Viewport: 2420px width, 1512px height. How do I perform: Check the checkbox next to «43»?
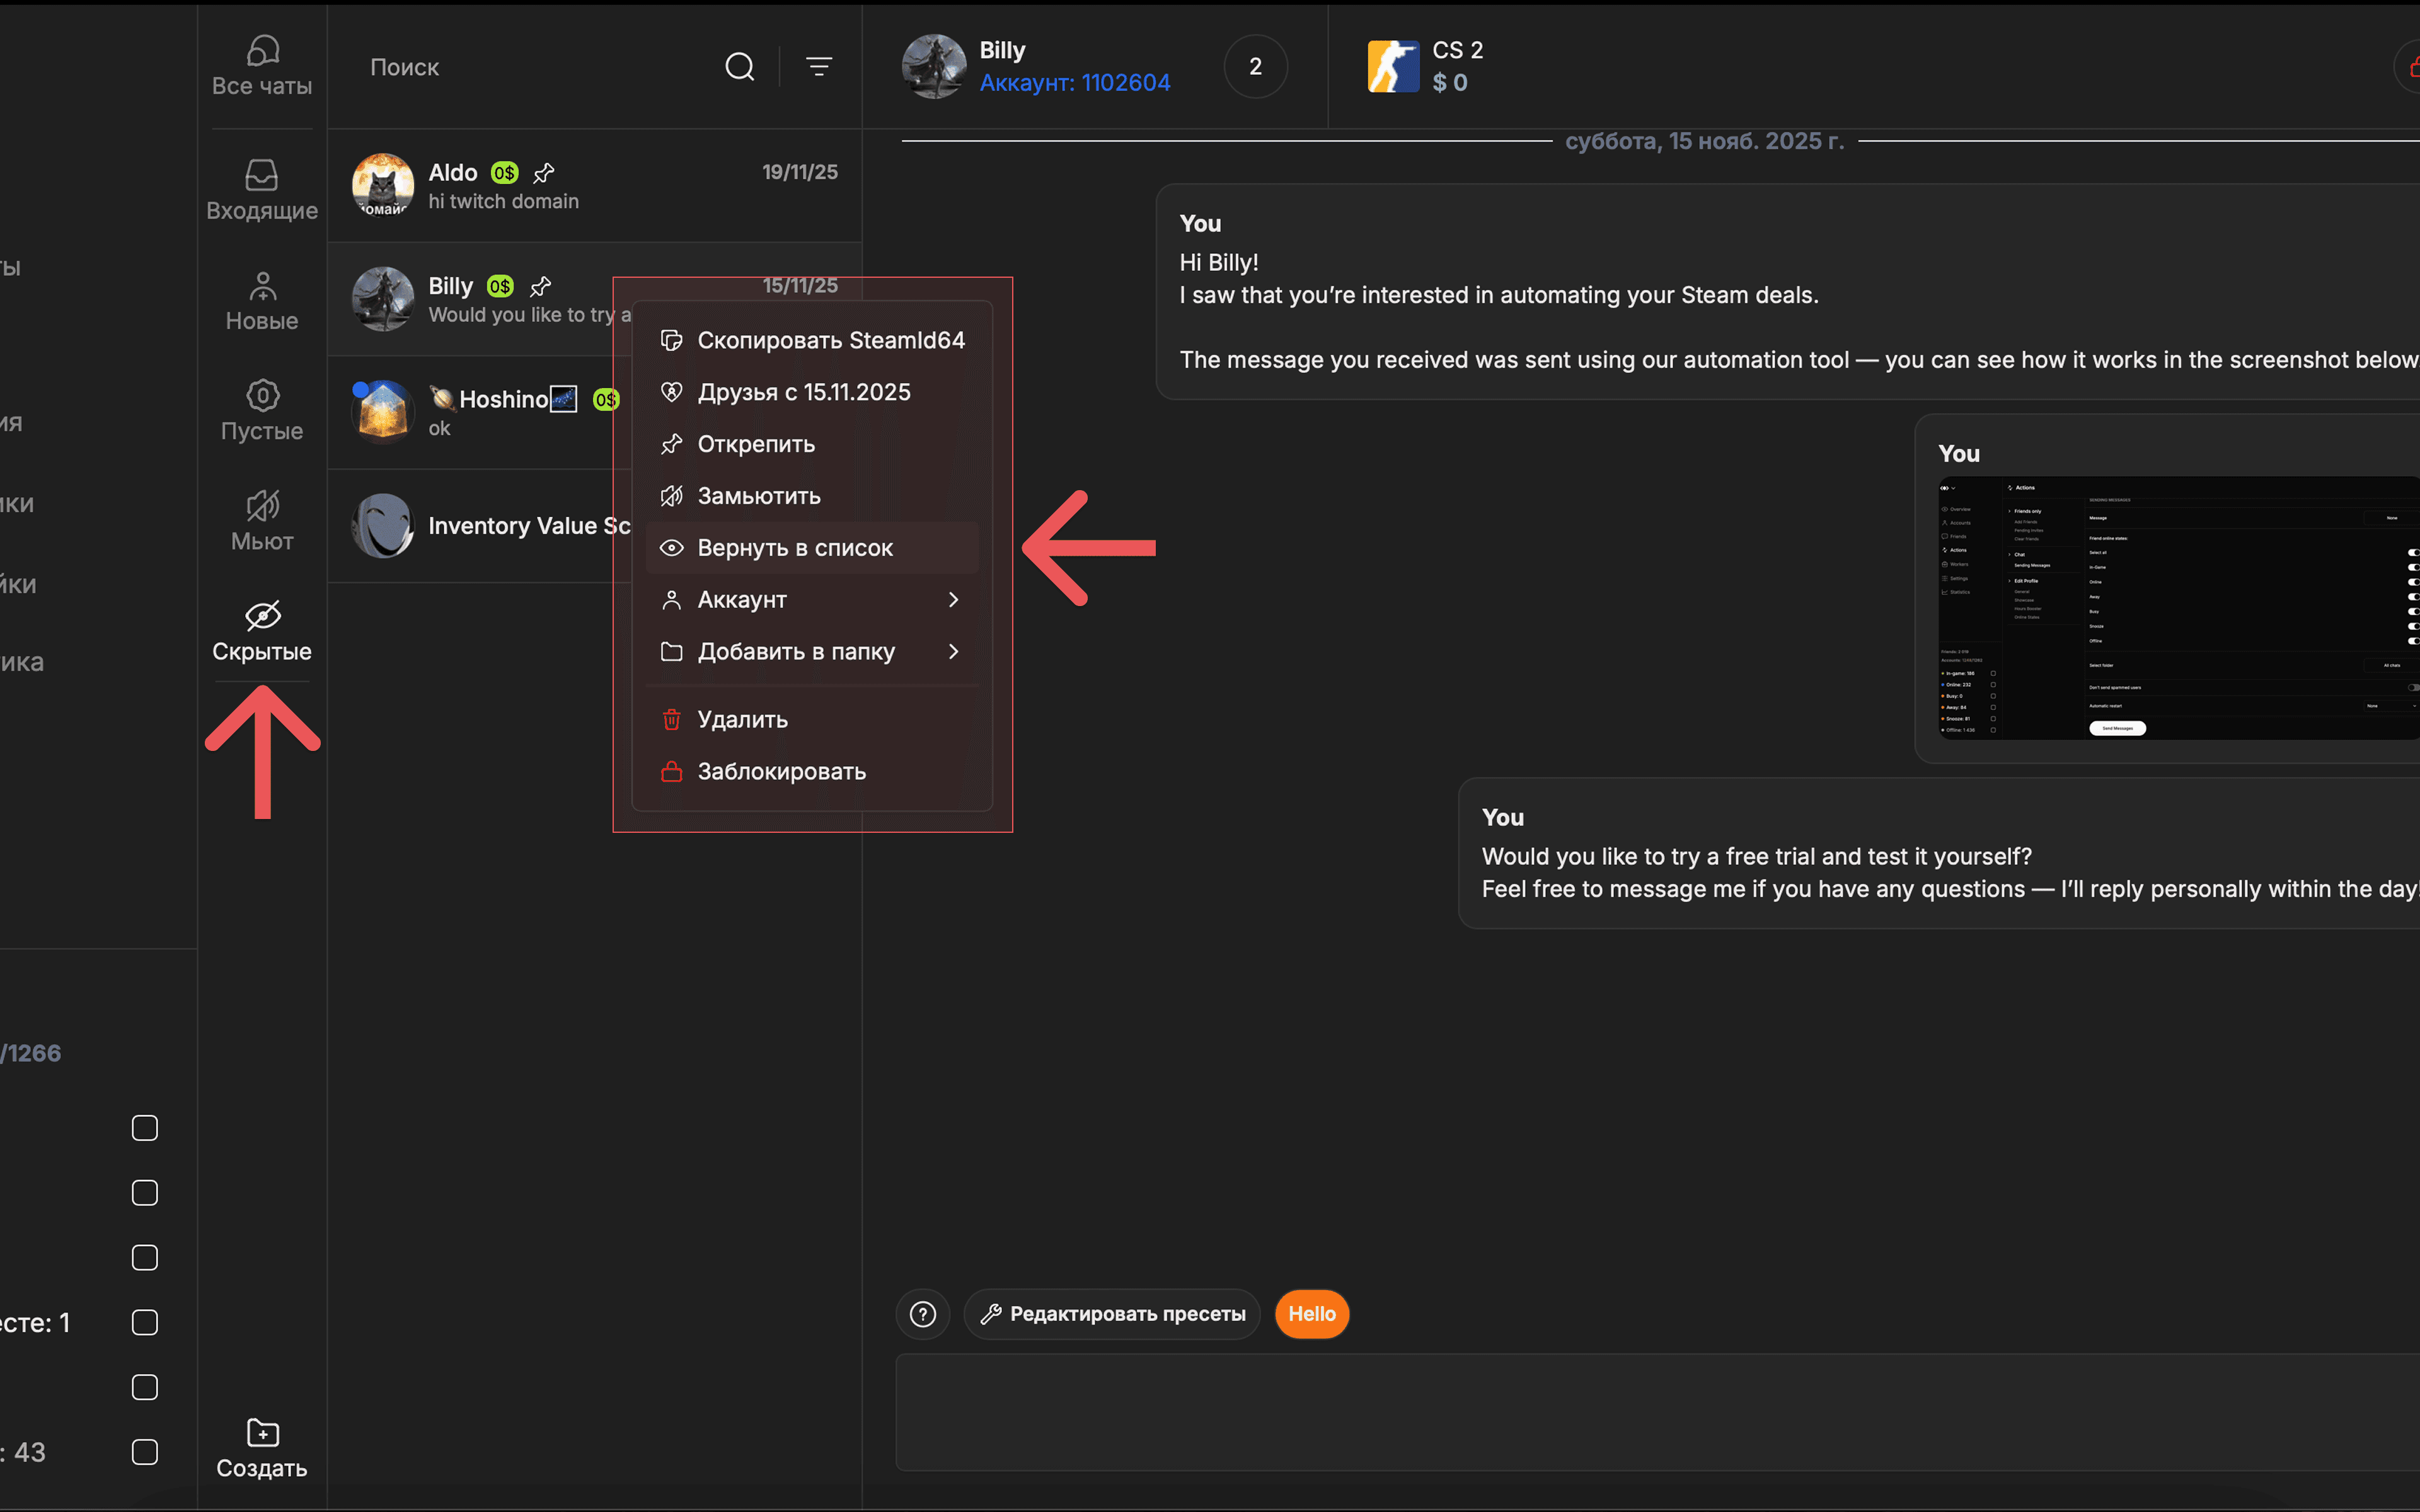pos(144,1452)
